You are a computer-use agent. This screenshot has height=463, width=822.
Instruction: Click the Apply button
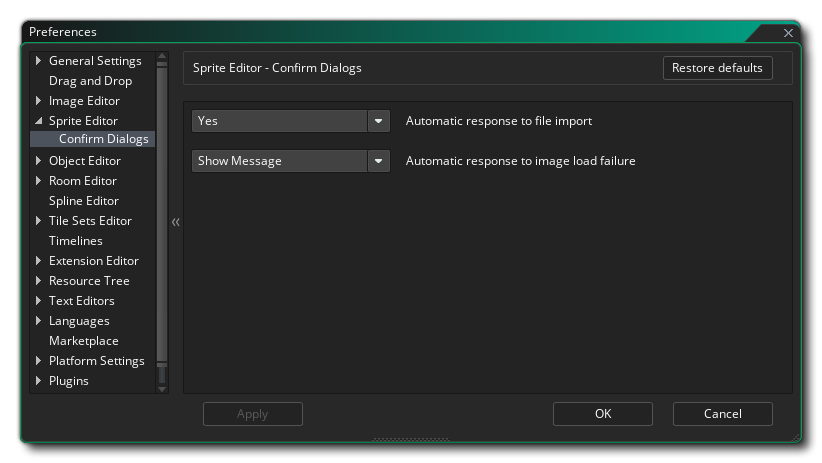coord(252,414)
